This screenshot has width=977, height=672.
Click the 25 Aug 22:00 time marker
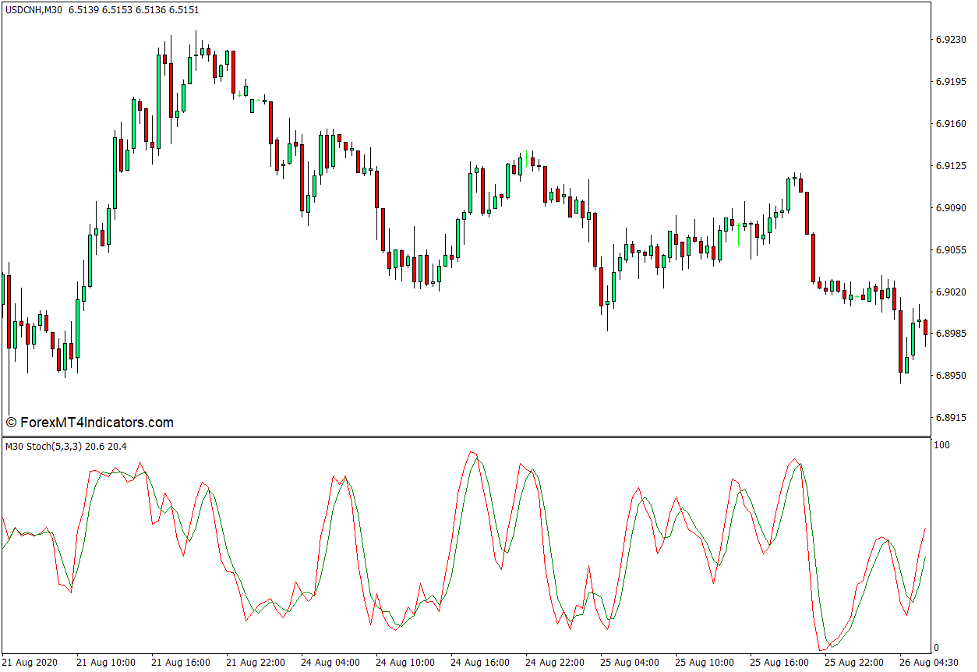point(855,662)
